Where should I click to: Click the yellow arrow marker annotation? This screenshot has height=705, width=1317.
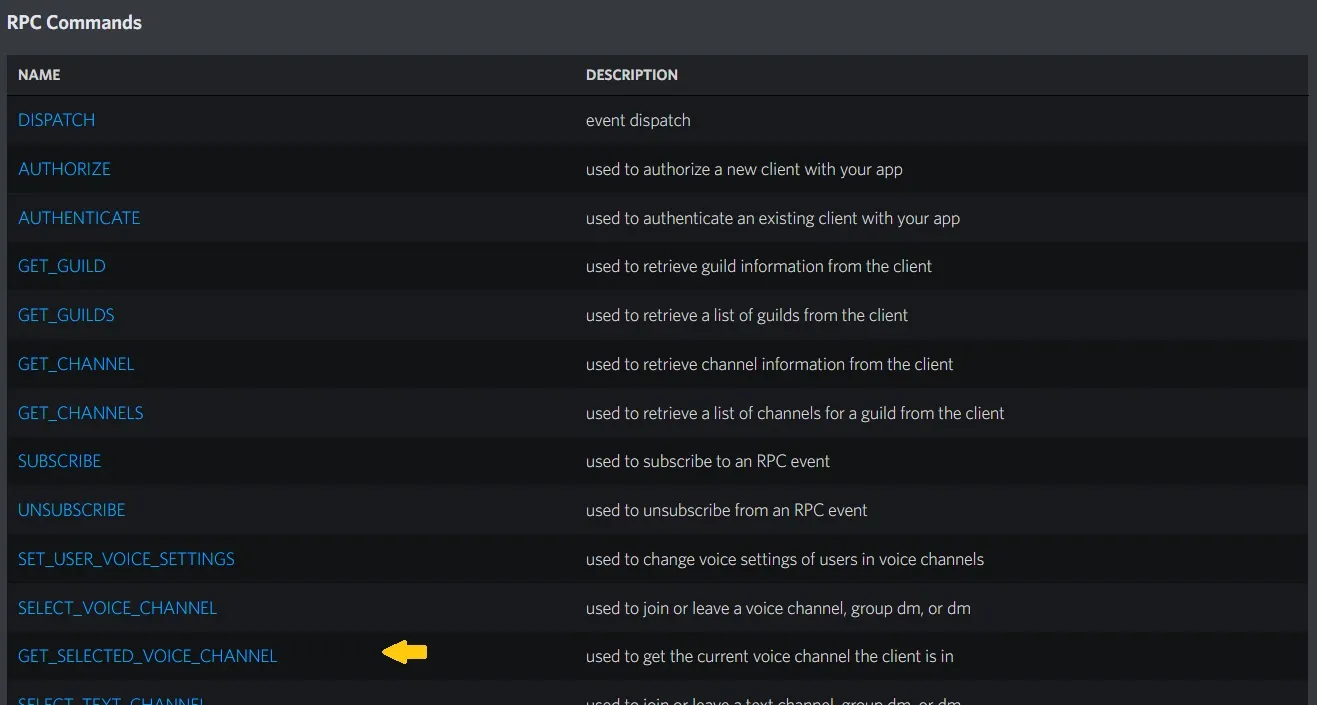point(404,651)
